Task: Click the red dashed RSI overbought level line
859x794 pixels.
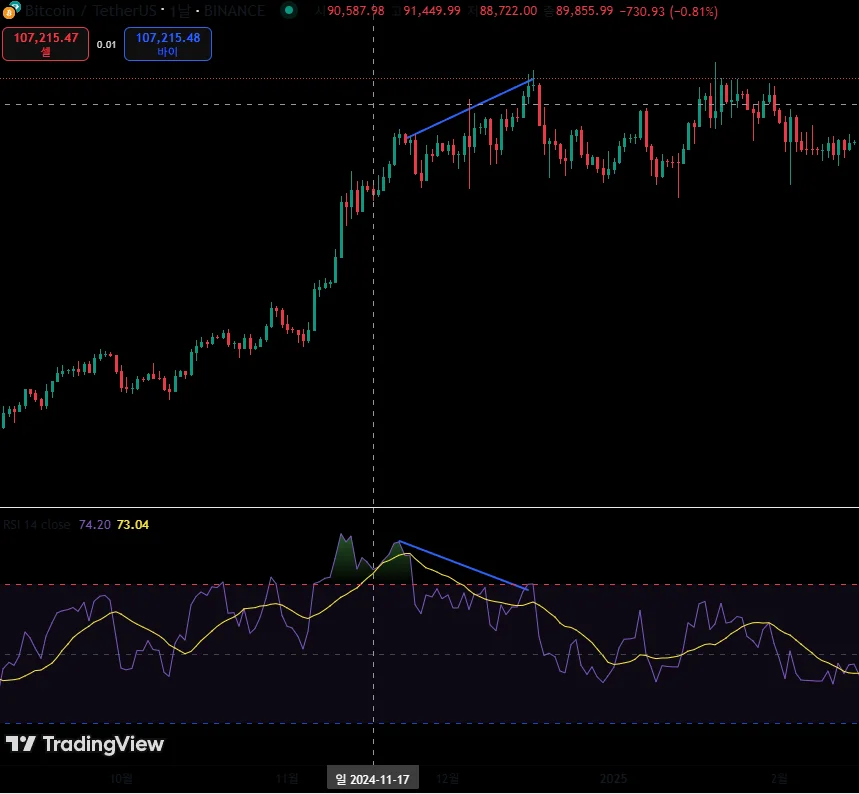Action: click(x=430, y=585)
